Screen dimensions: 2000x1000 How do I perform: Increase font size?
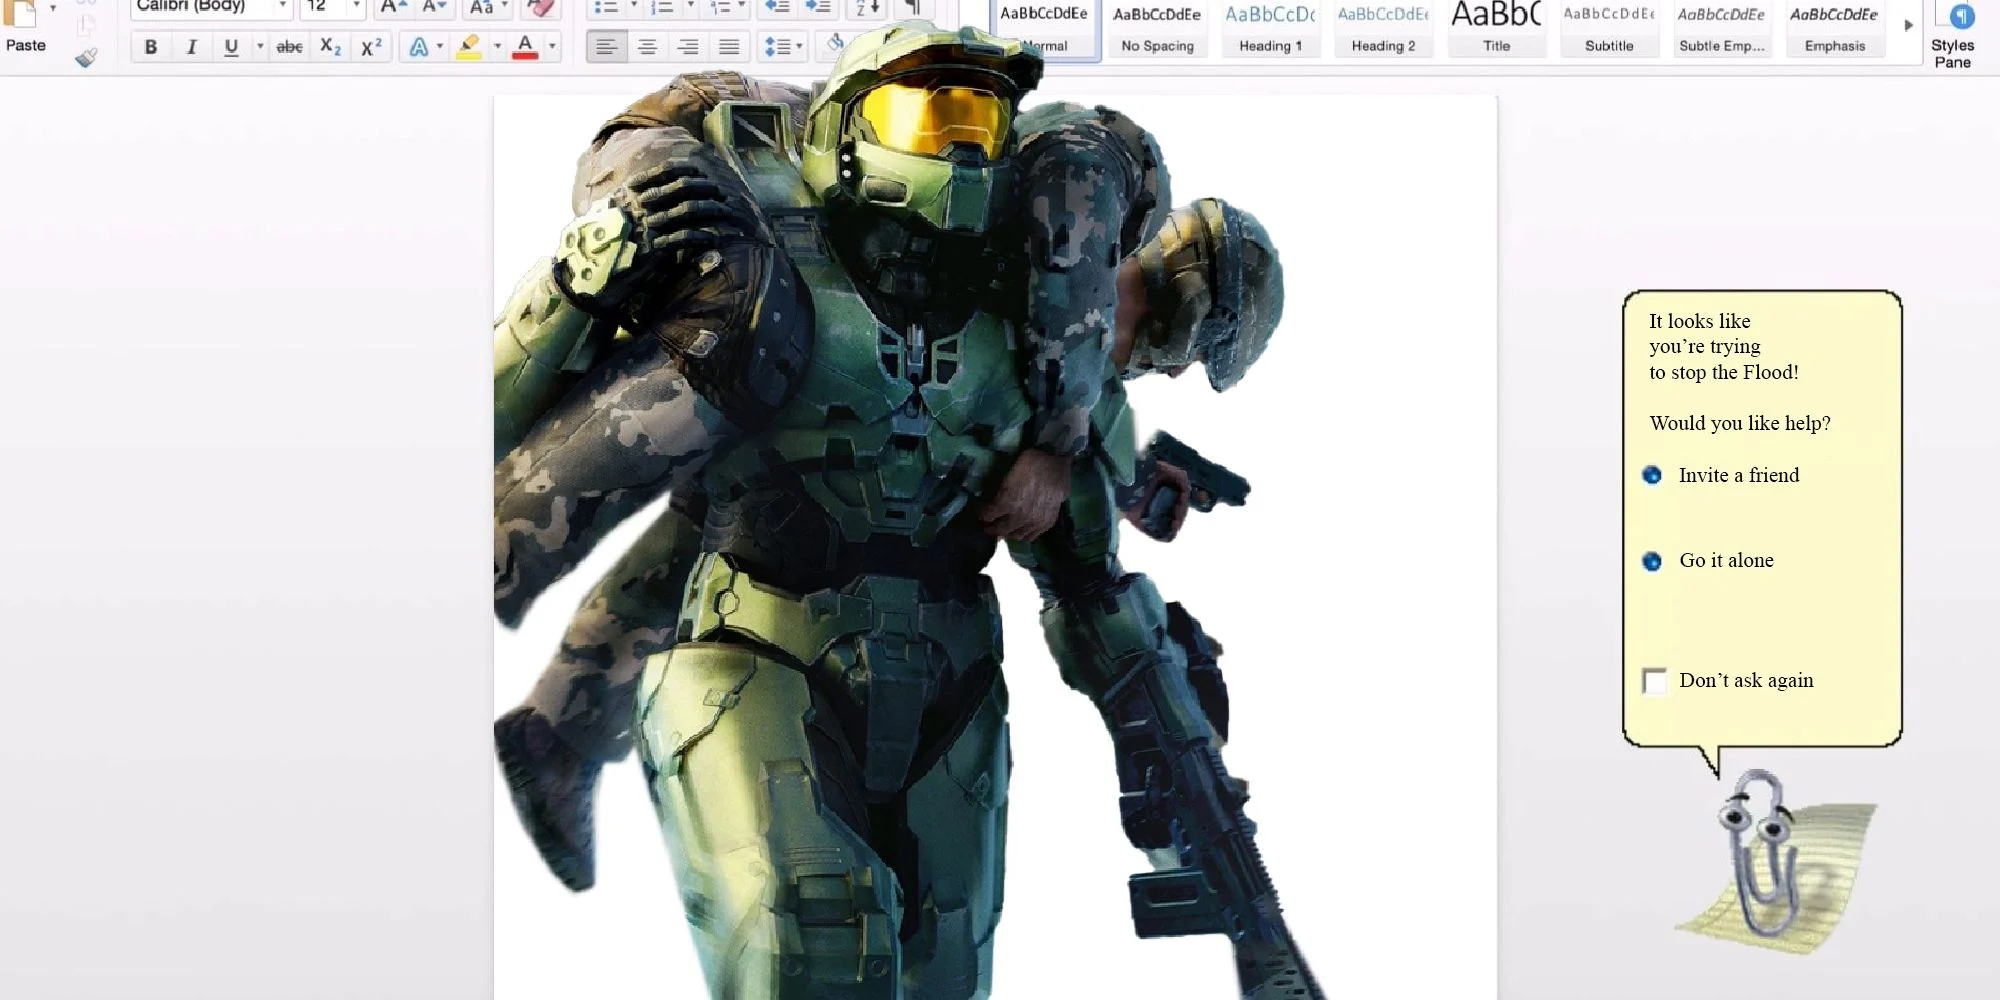click(393, 7)
